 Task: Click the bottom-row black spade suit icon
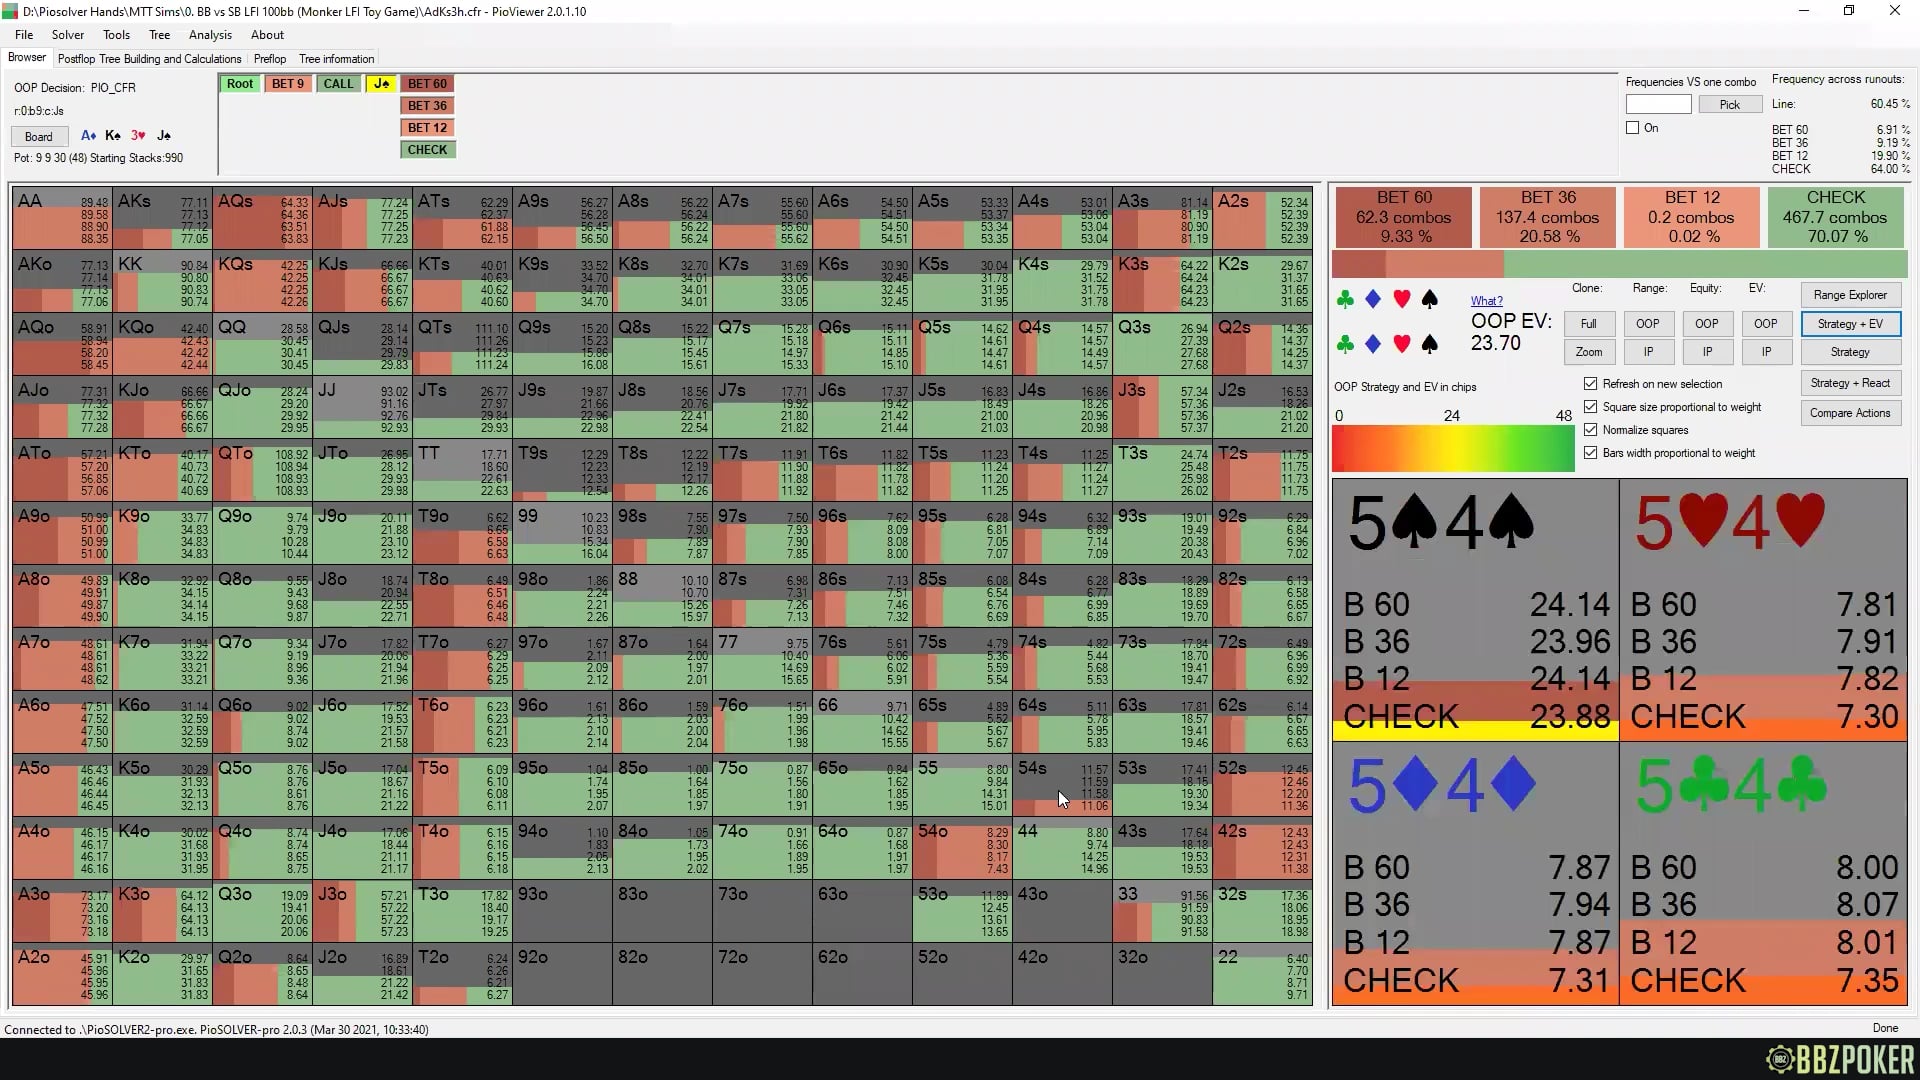pos(1430,344)
